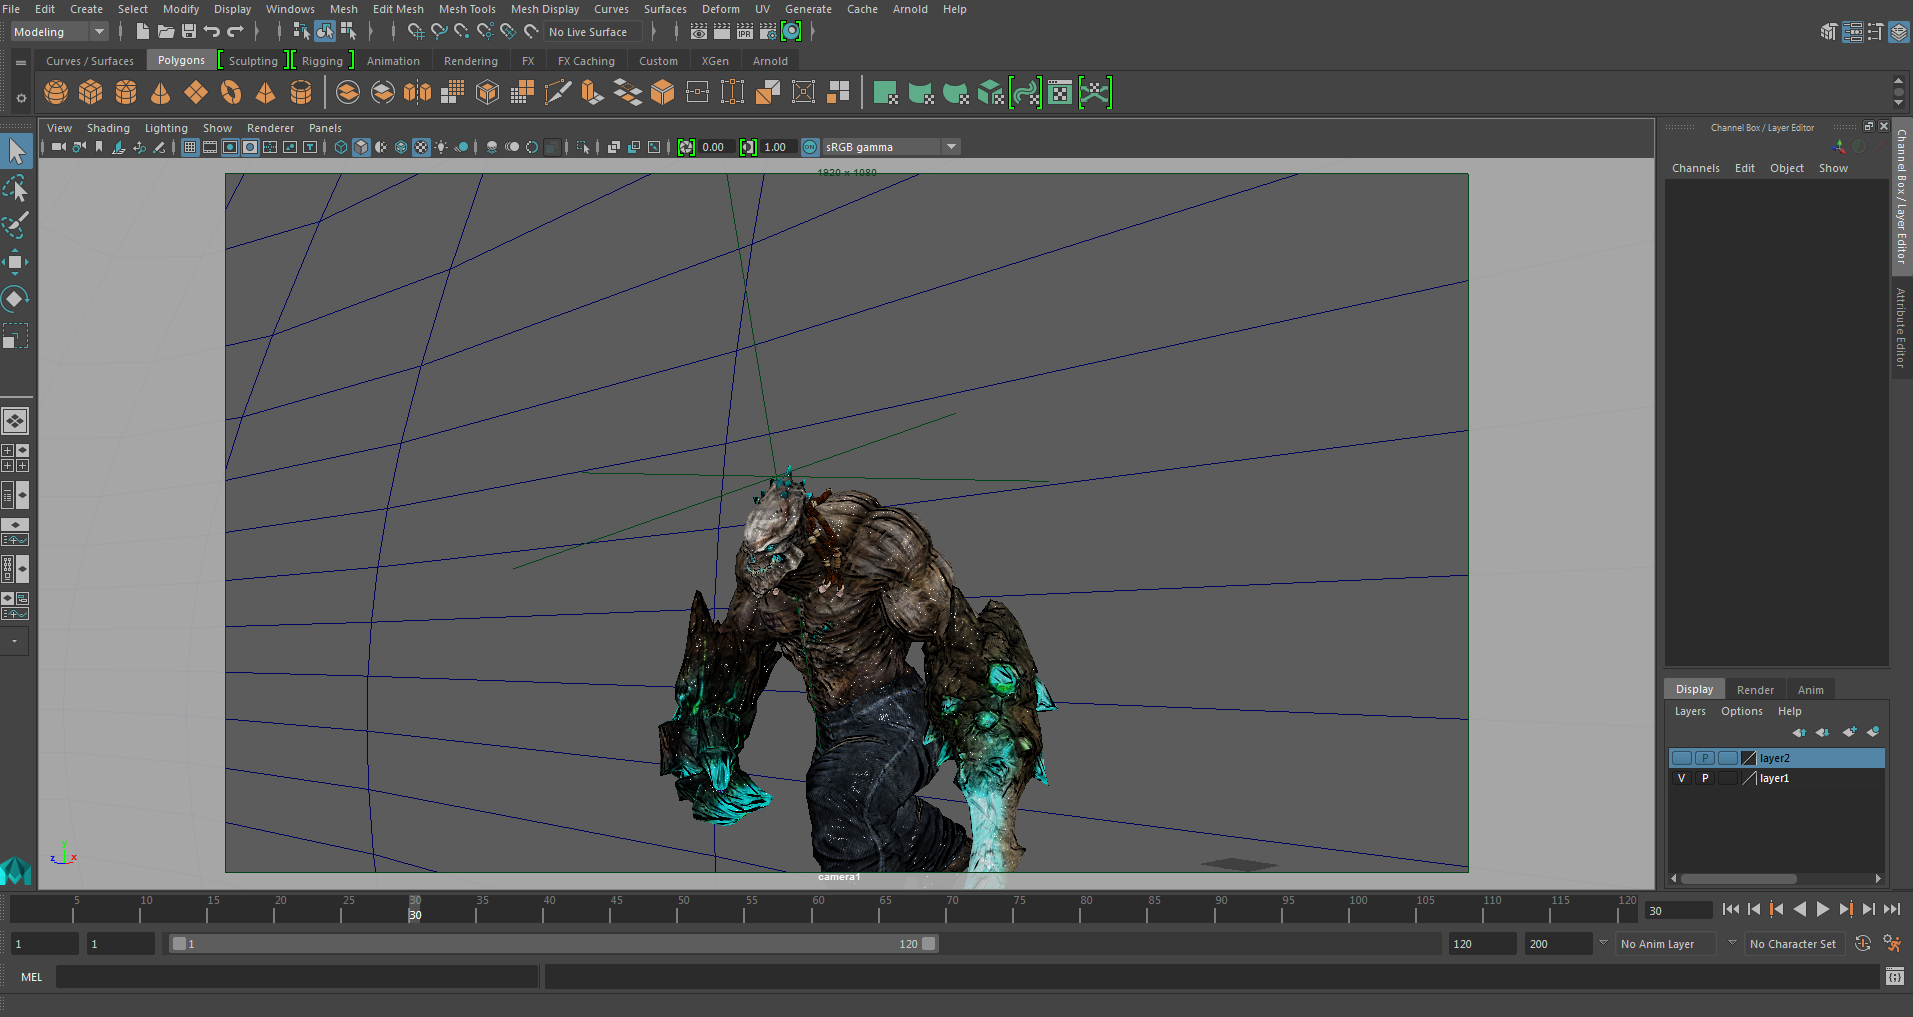Click the layer editor horizontal scrollbar
Image resolution: width=1913 pixels, height=1017 pixels.
tap(1739, 879)
